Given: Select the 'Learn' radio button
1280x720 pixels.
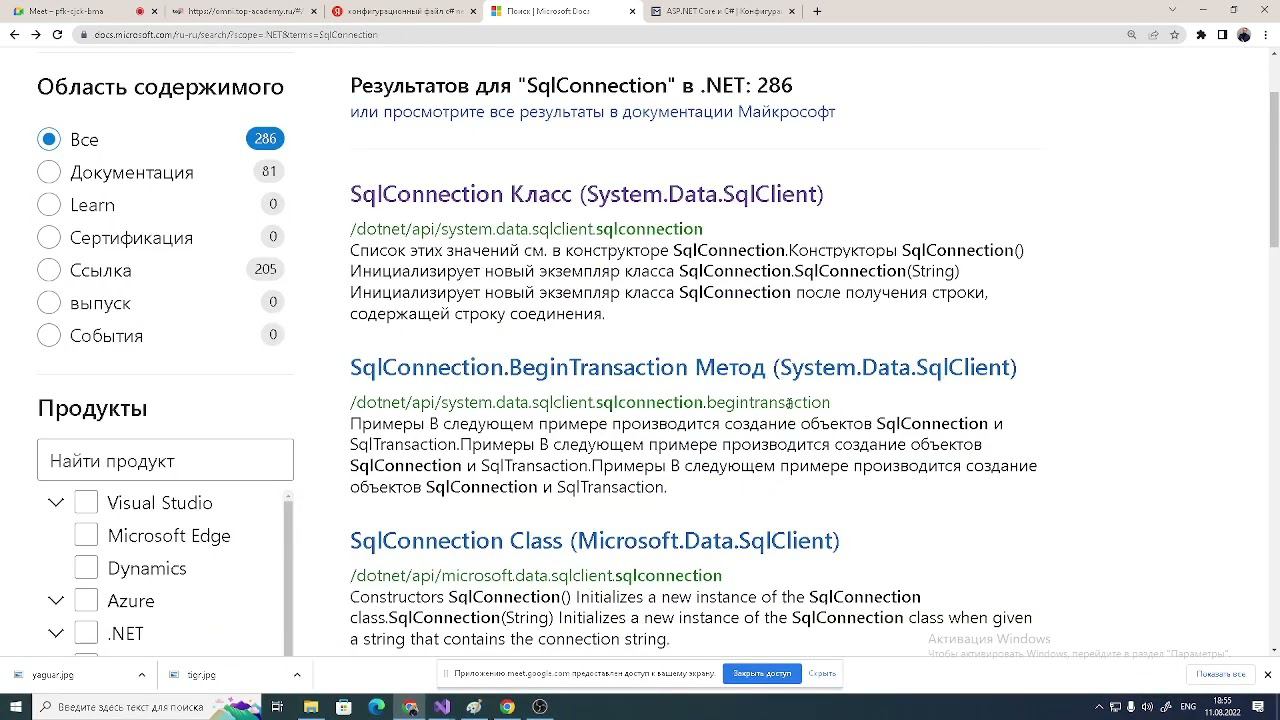Looking at the screenshot, I should (x=49, y=205).
